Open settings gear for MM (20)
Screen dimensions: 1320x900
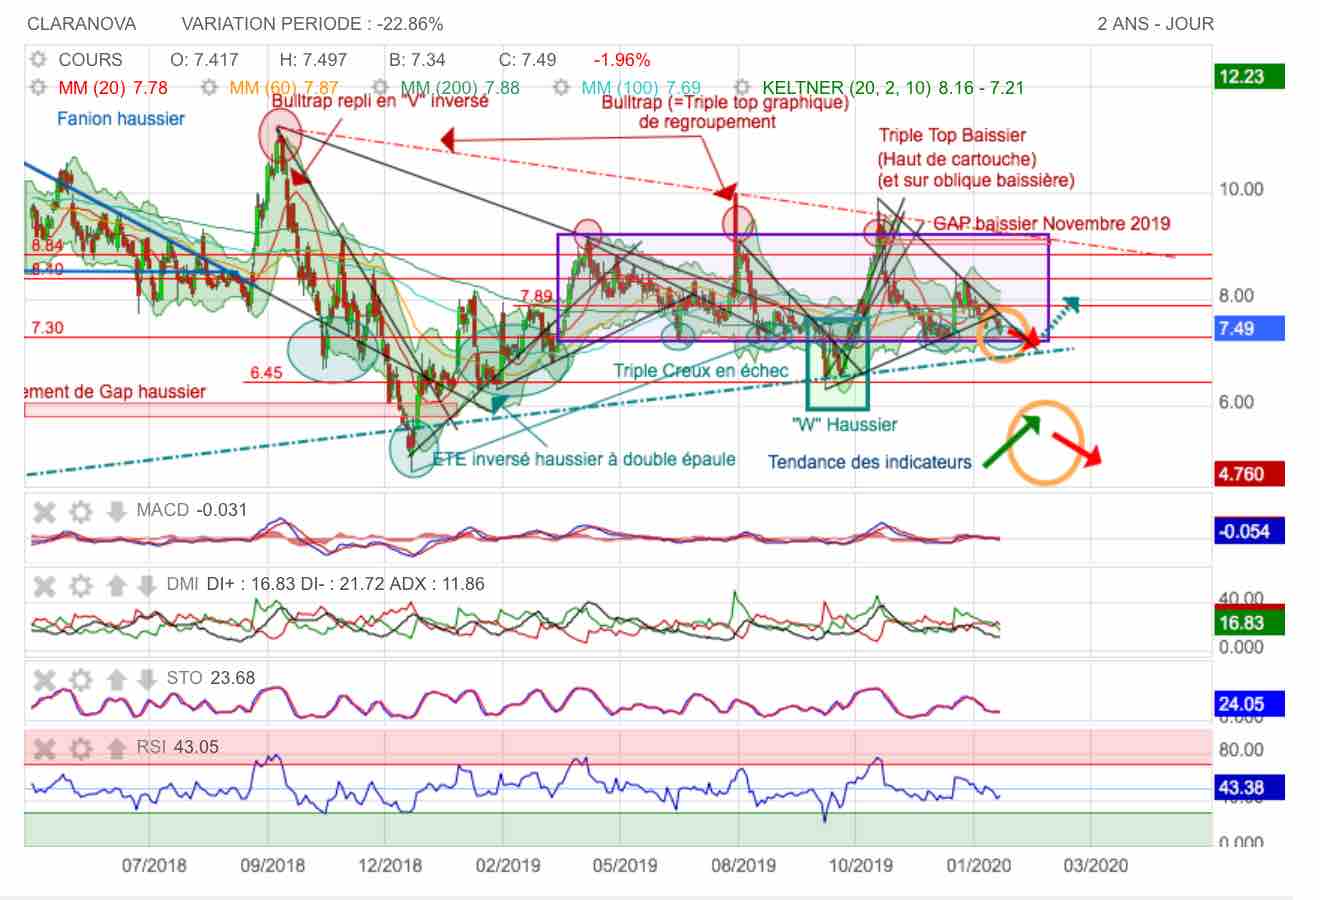tap(38, 88)
